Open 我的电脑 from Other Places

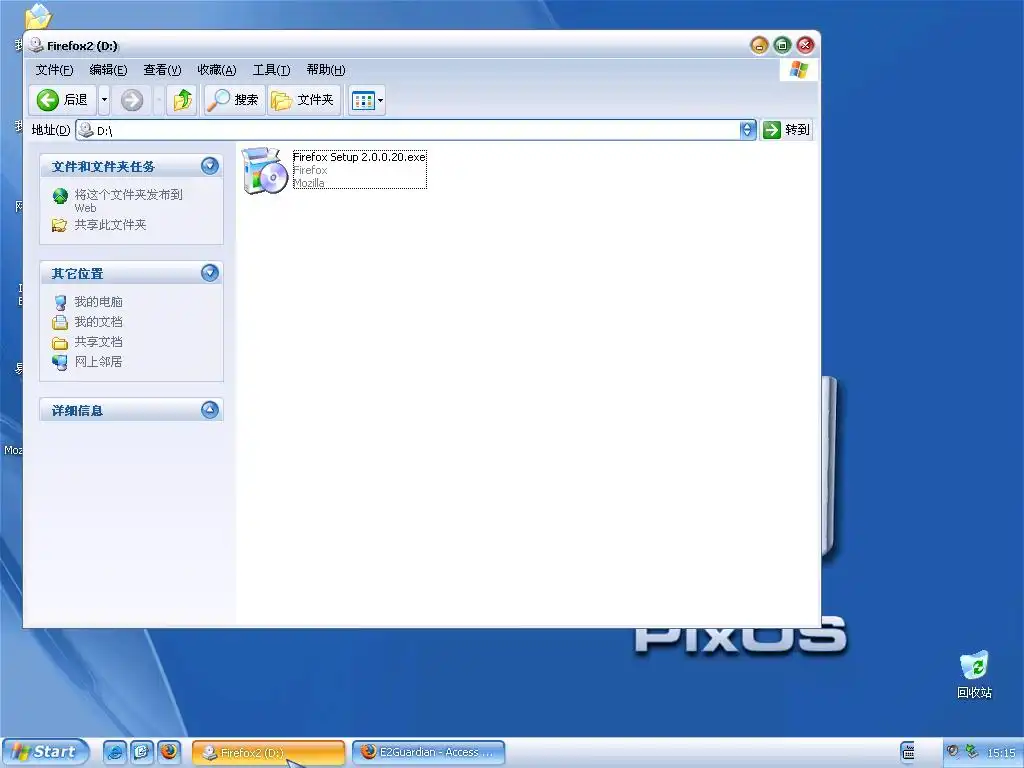tap(98, 302)
